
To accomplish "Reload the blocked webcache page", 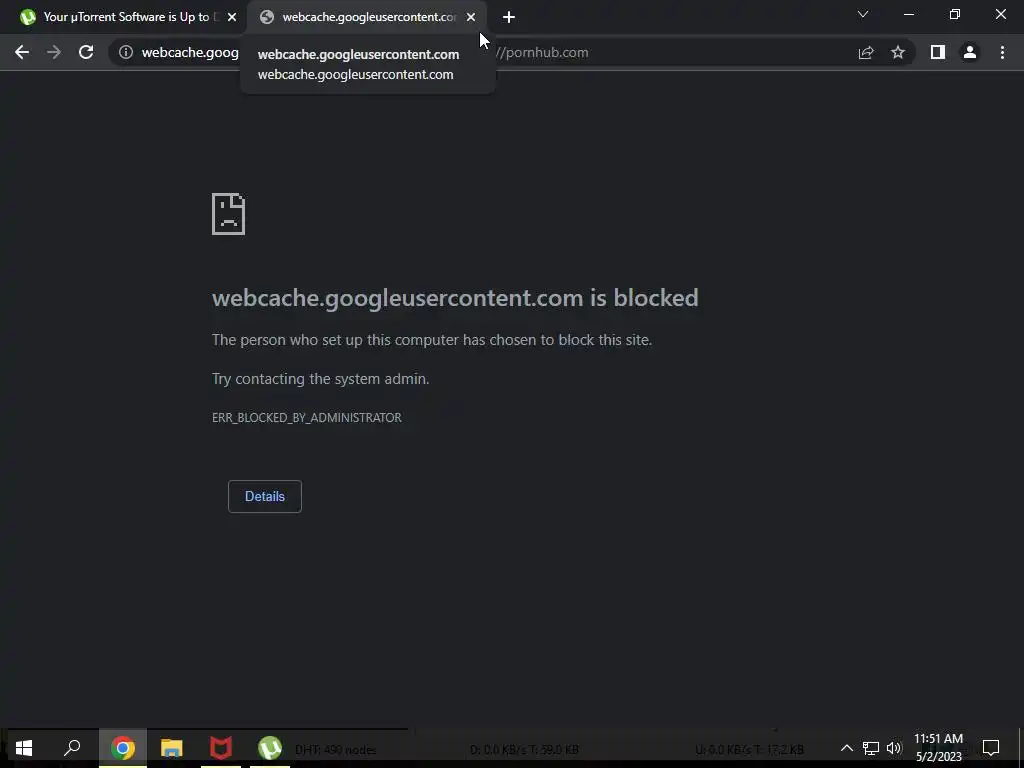I will [86, 52].
